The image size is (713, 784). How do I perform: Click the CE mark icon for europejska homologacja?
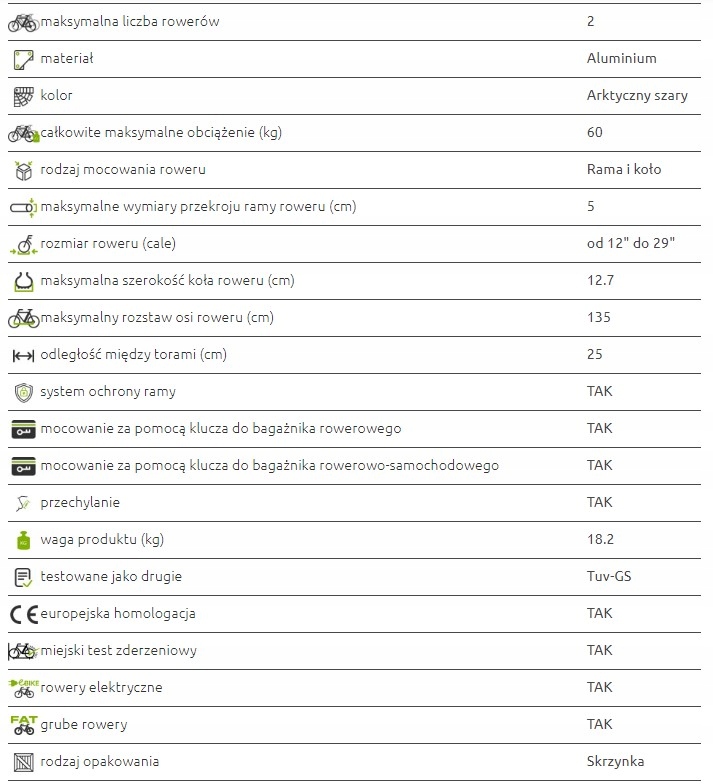[23, 614]
